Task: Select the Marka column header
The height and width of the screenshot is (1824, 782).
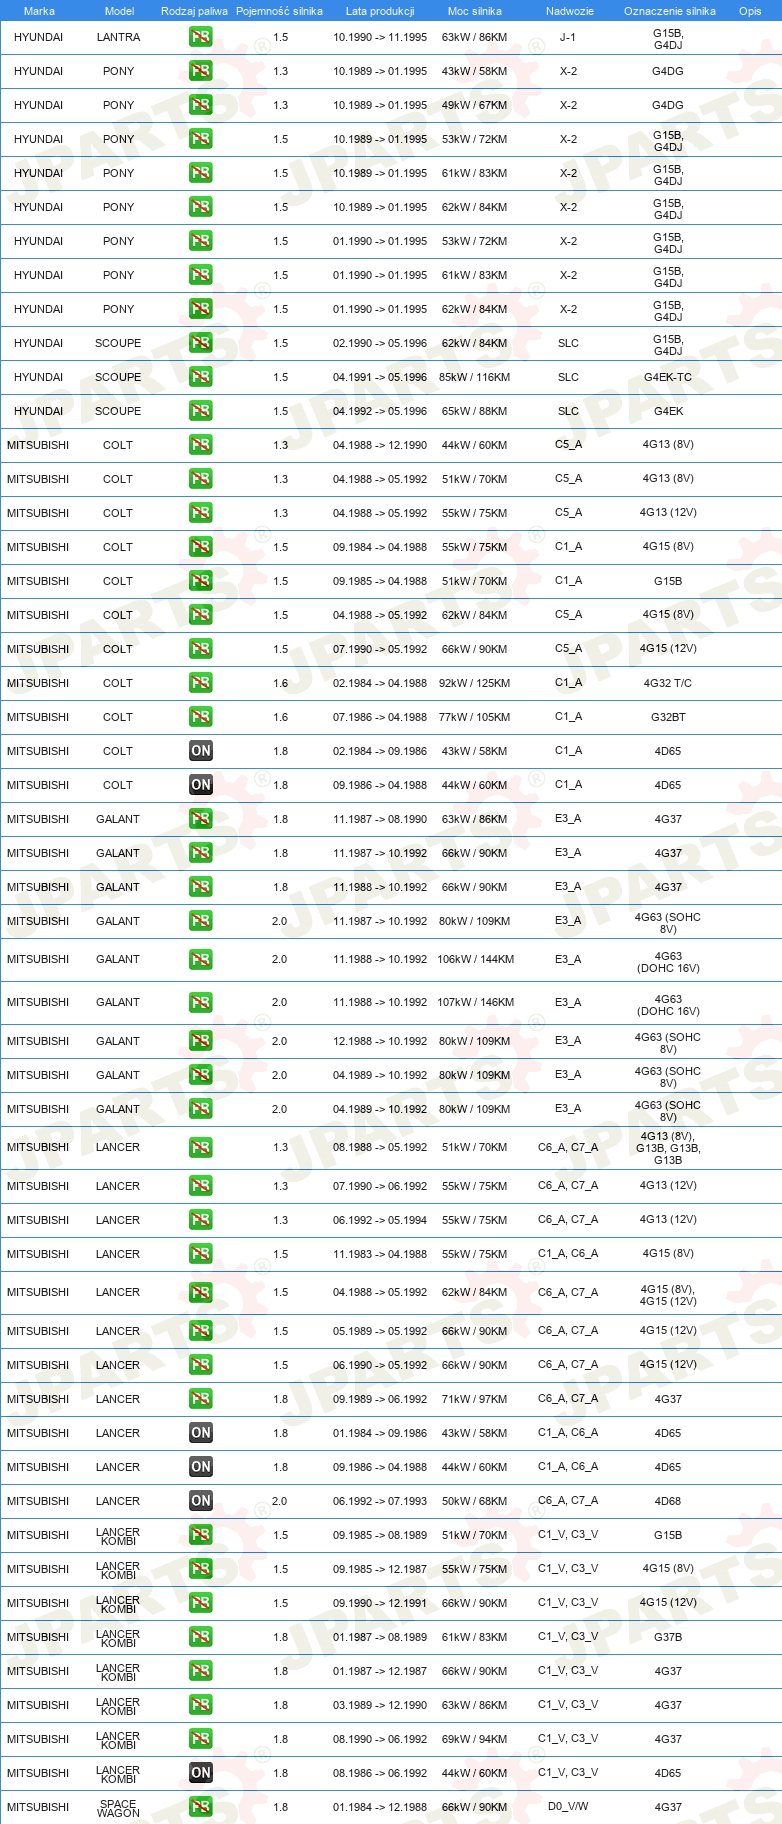Action: [x=39, y=11]
